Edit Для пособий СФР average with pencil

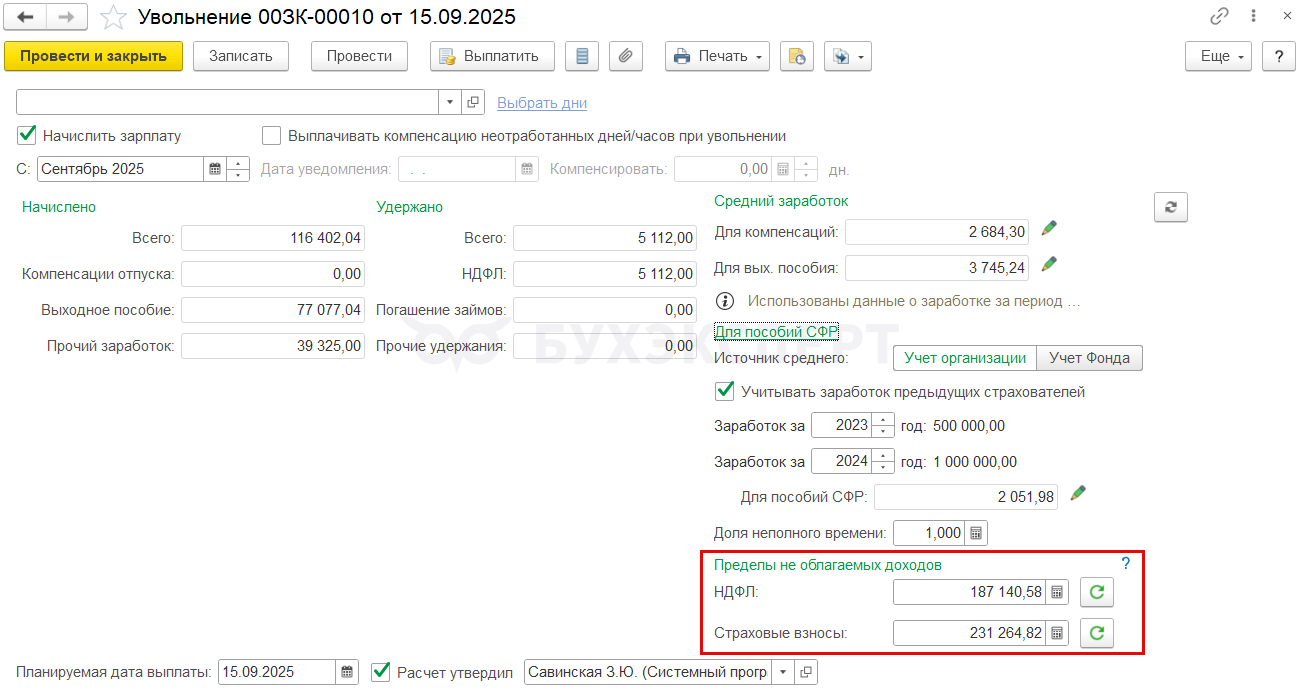(x=1077, y=493)
